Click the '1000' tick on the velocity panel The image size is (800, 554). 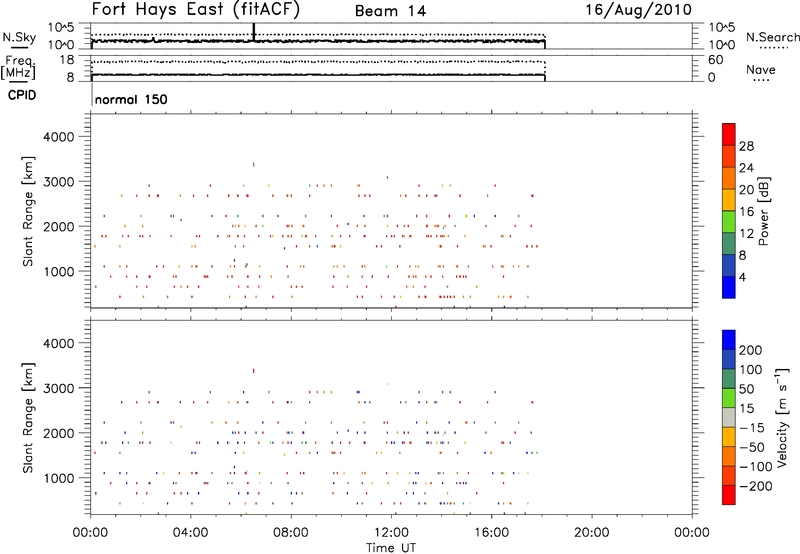coord(59,478)
